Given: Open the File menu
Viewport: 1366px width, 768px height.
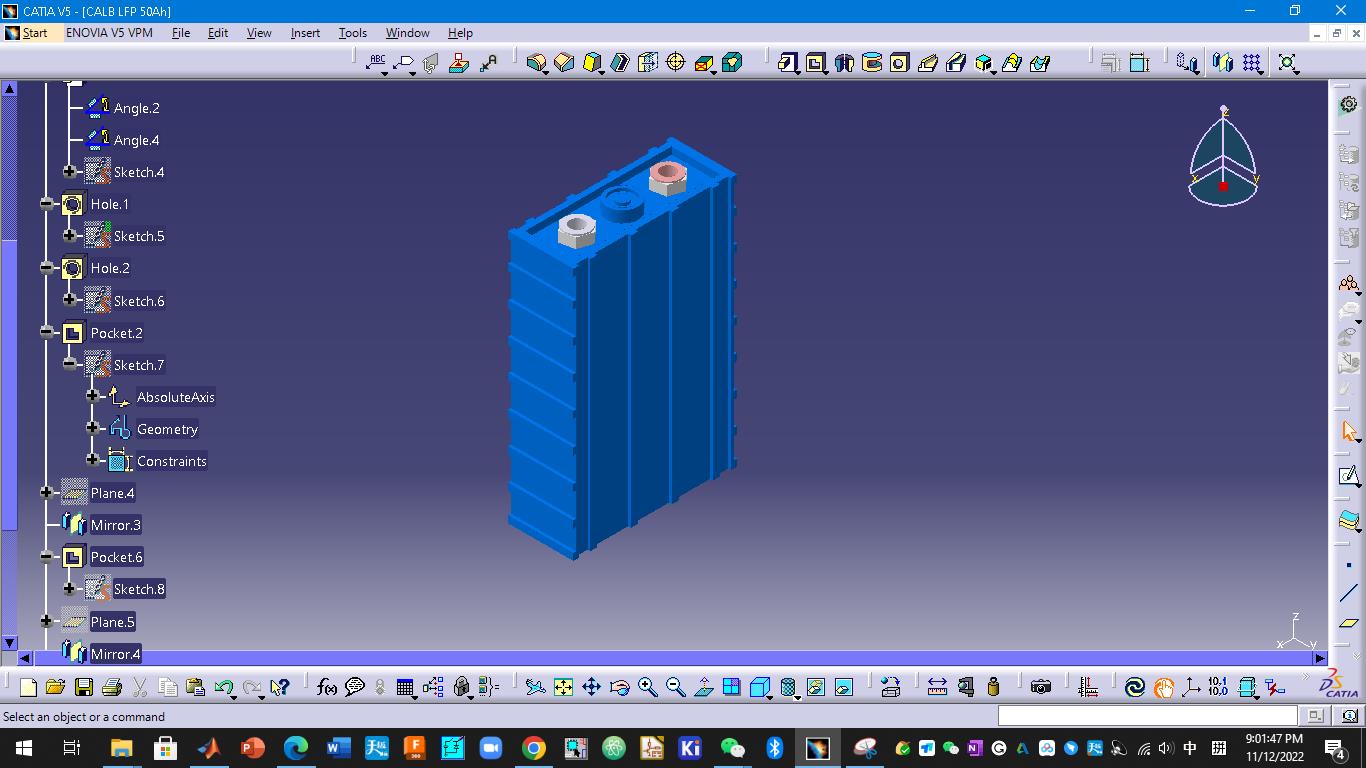Looking at the screenshot, I should click(x=181, y=33).
